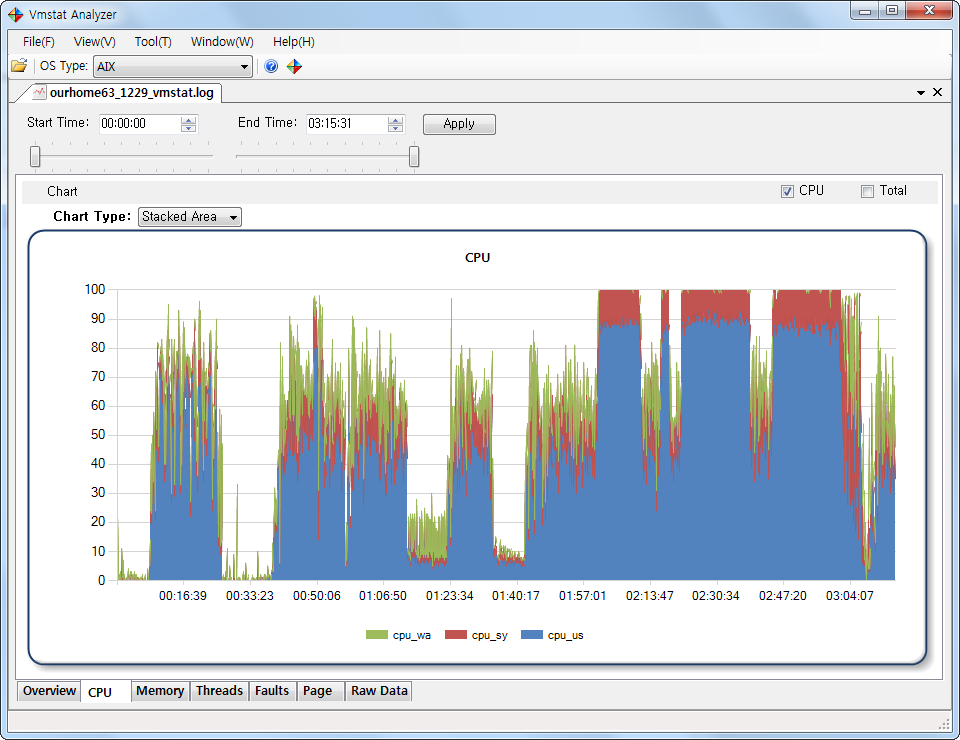Click the Start Time slider handle
The width and height of the screenshot is (960, 740).
pyautogui.click(x=33, y=157)
